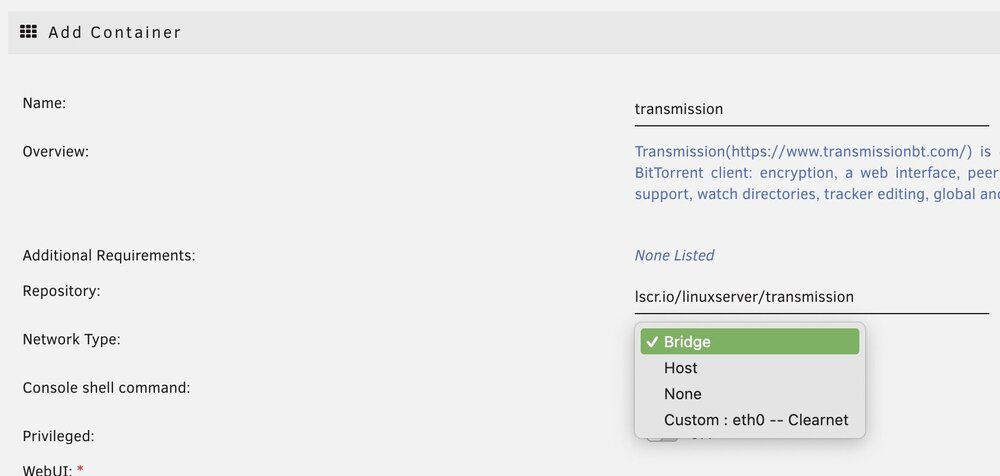Select Custom : eth0 -- Clearnet network
The height and width of the screenshot is (476, 1000).
[x=749, y=420]
